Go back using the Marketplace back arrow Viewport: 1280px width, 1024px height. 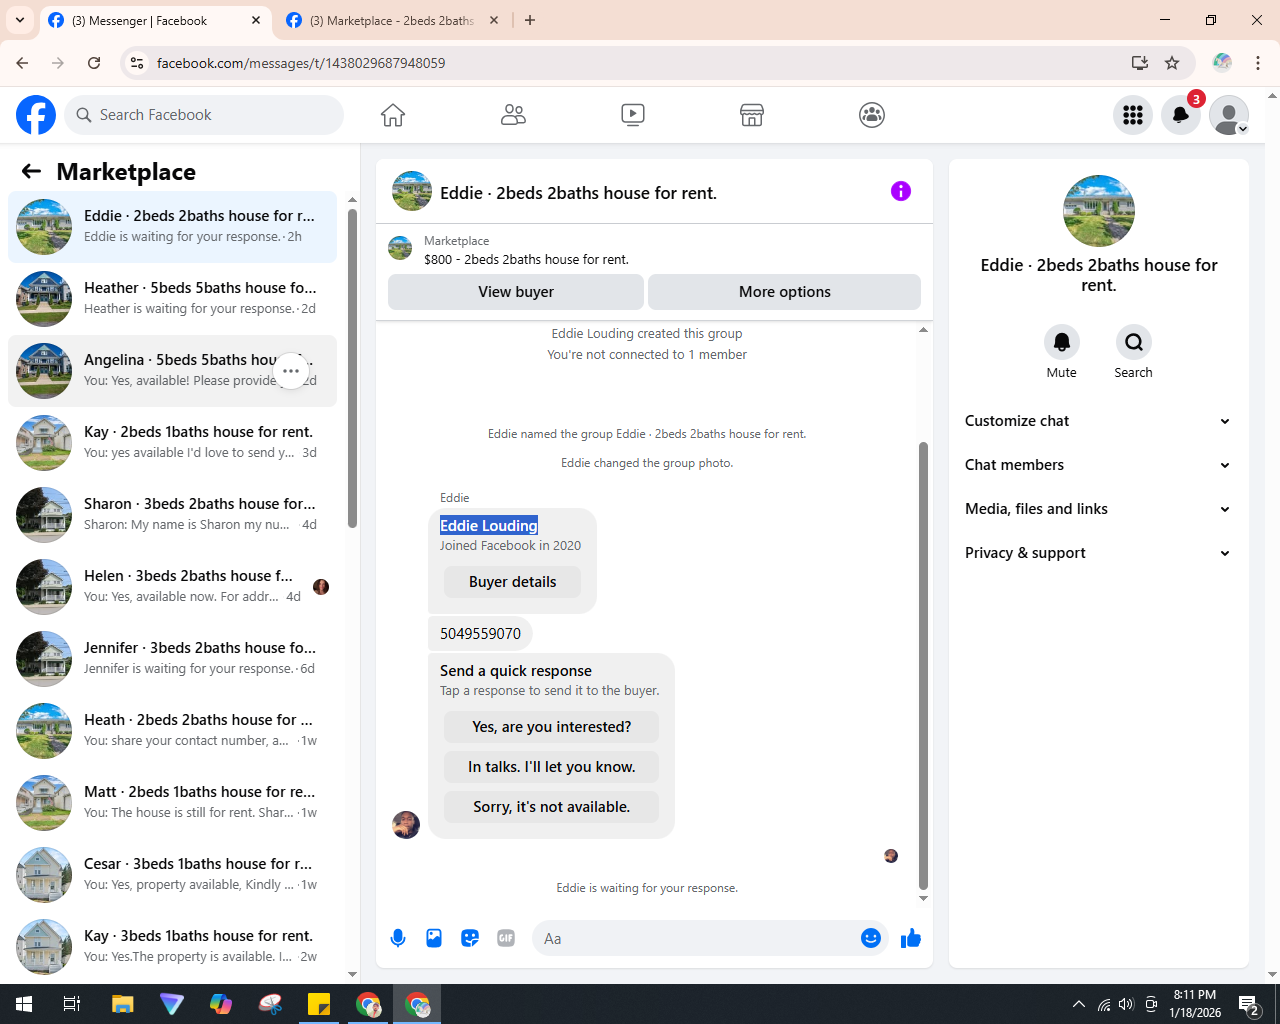(31, 171)
